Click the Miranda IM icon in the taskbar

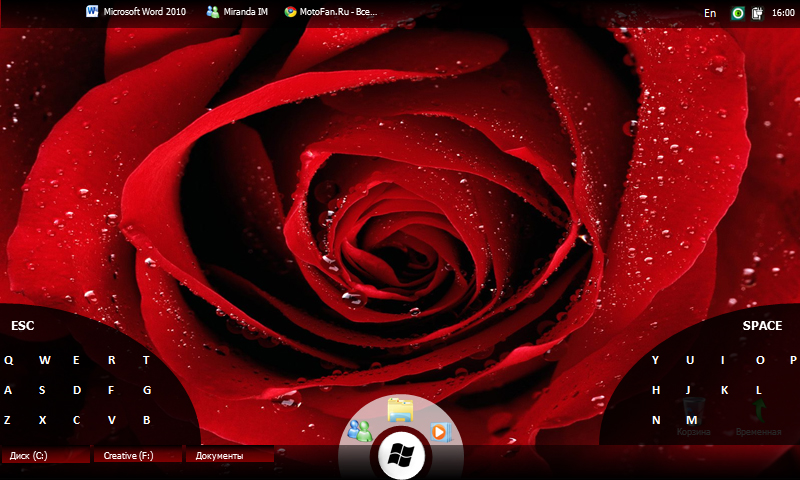(212, 12)
